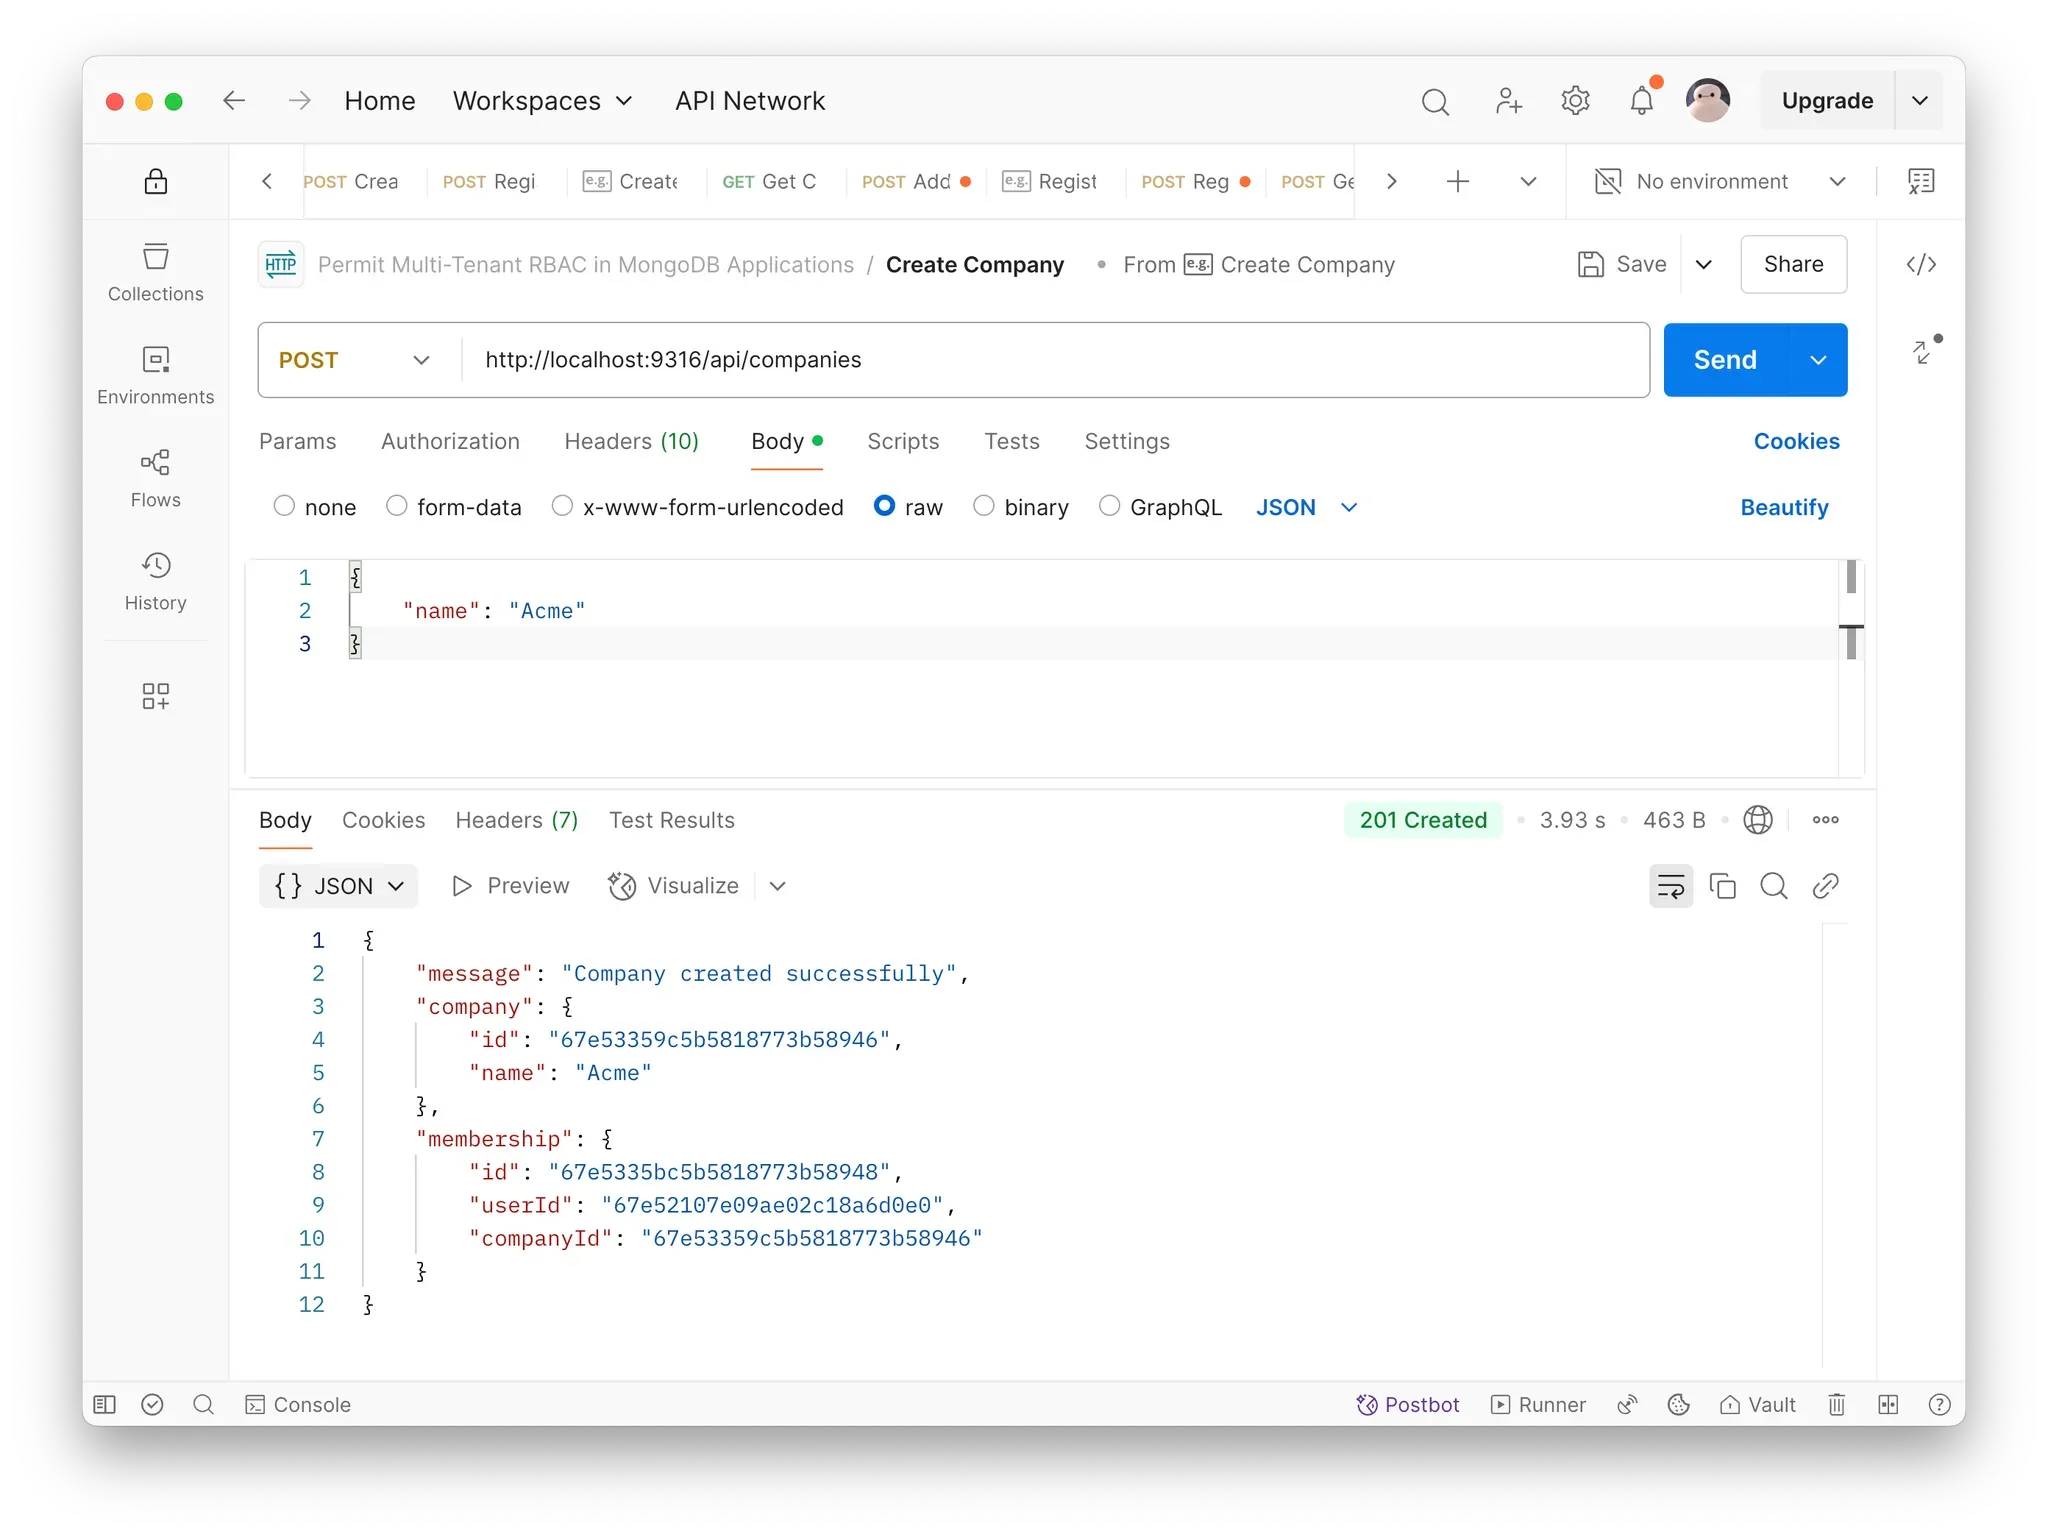The width and height of the screenshot is (2048, 1535).
Task: Select the form-data body type
Action: [397, 507]
